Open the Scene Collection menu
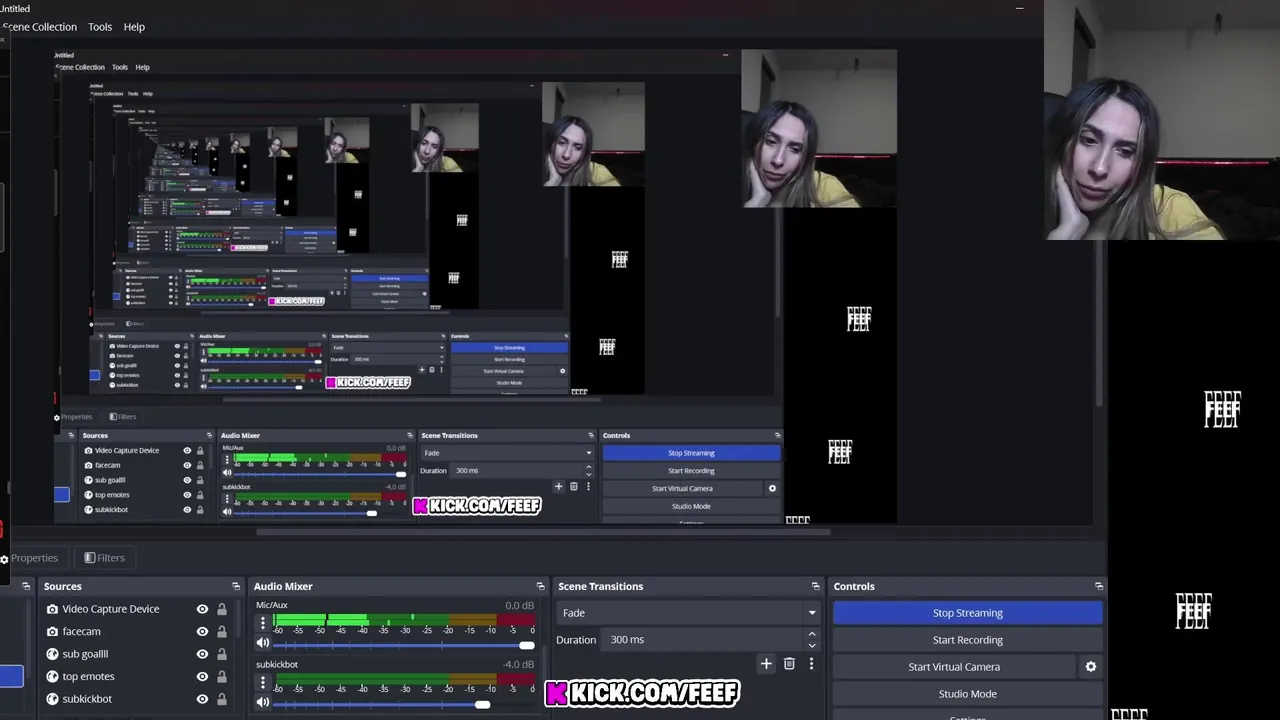 [x=39, y=27]
